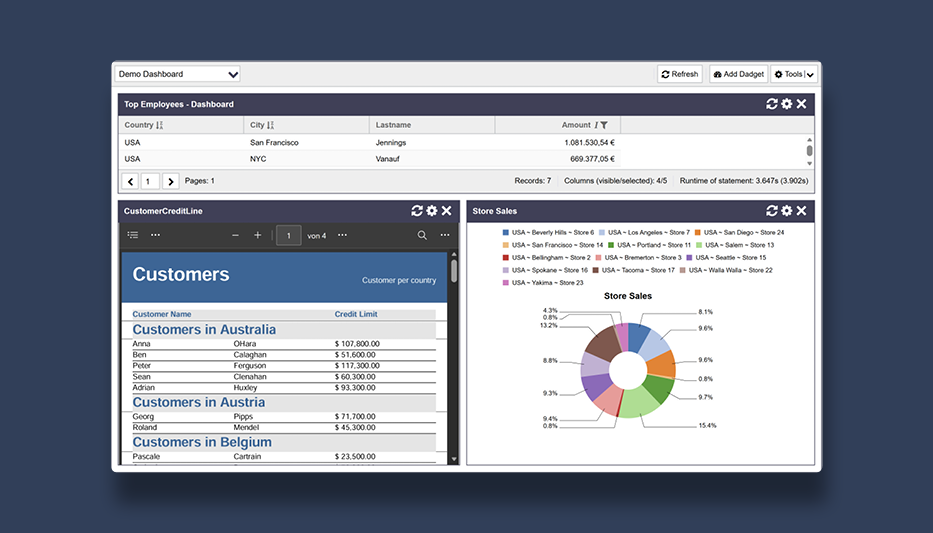
Task: Toggle Bellingham Store 2 legend entry
Action: coord(547,258)
